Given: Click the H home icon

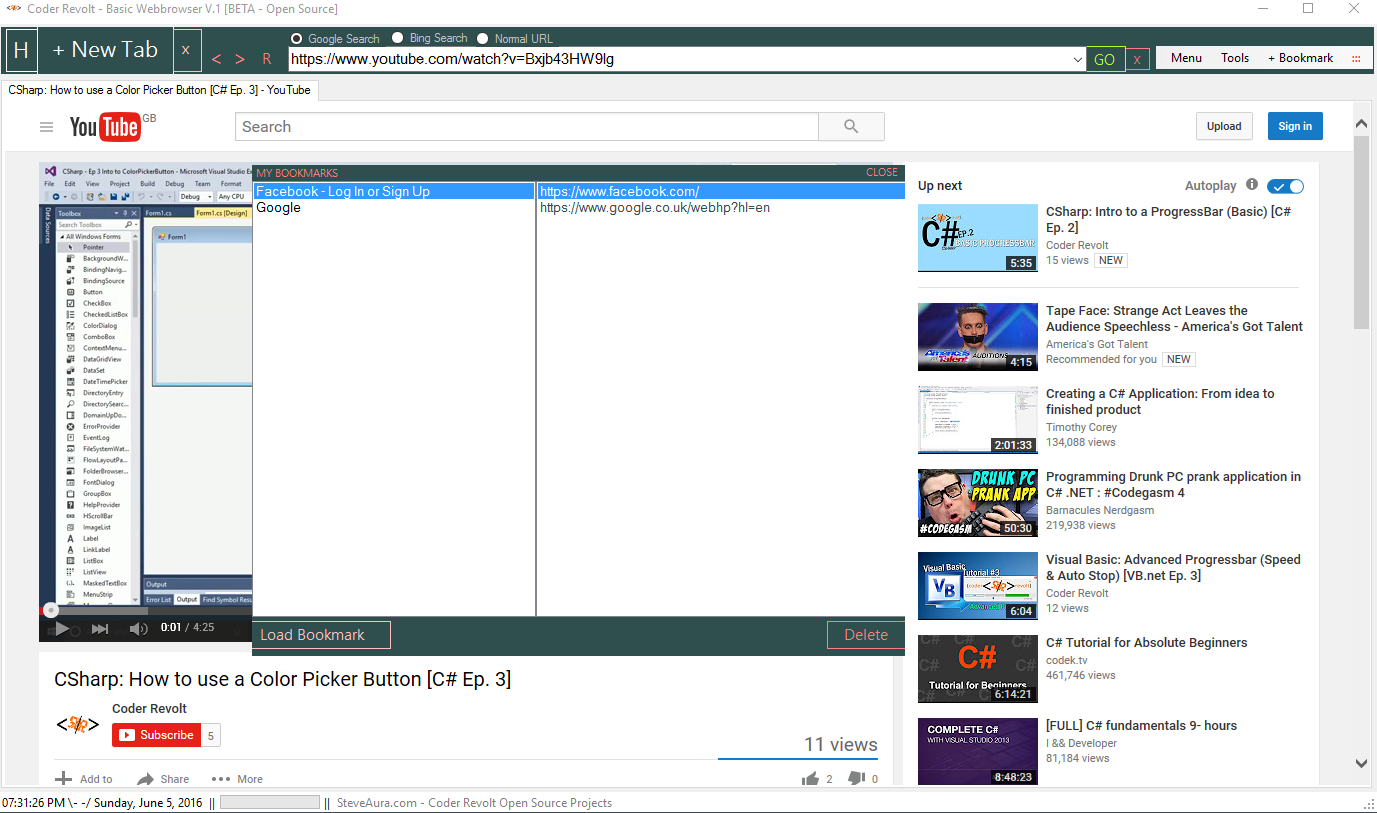Looking at the screenshot, I should 20,50.
